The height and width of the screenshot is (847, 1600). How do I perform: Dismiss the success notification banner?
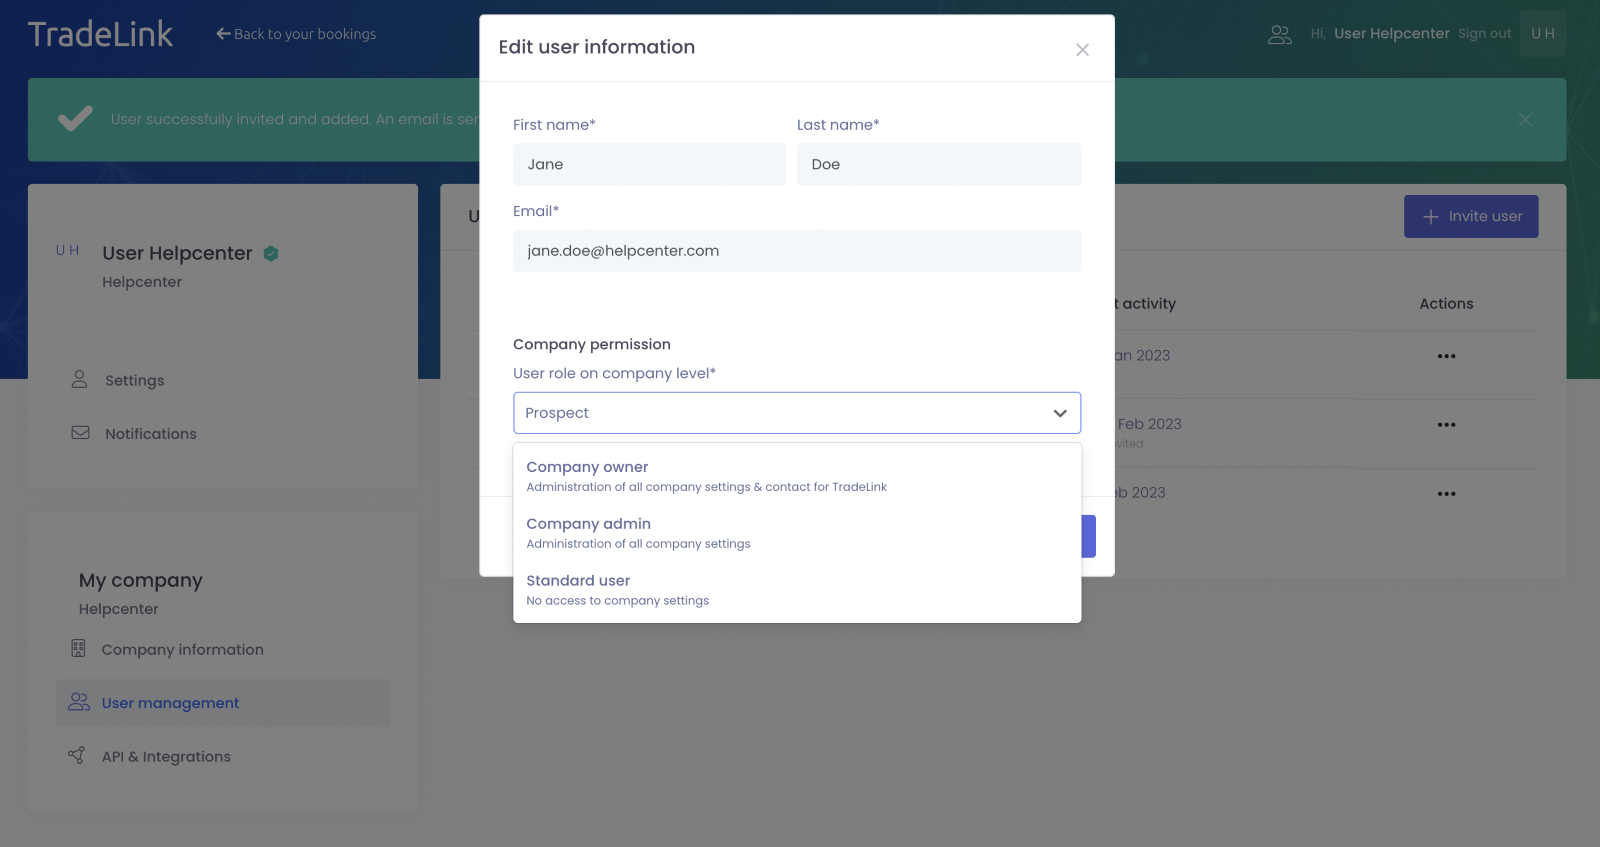point(1525,120)
